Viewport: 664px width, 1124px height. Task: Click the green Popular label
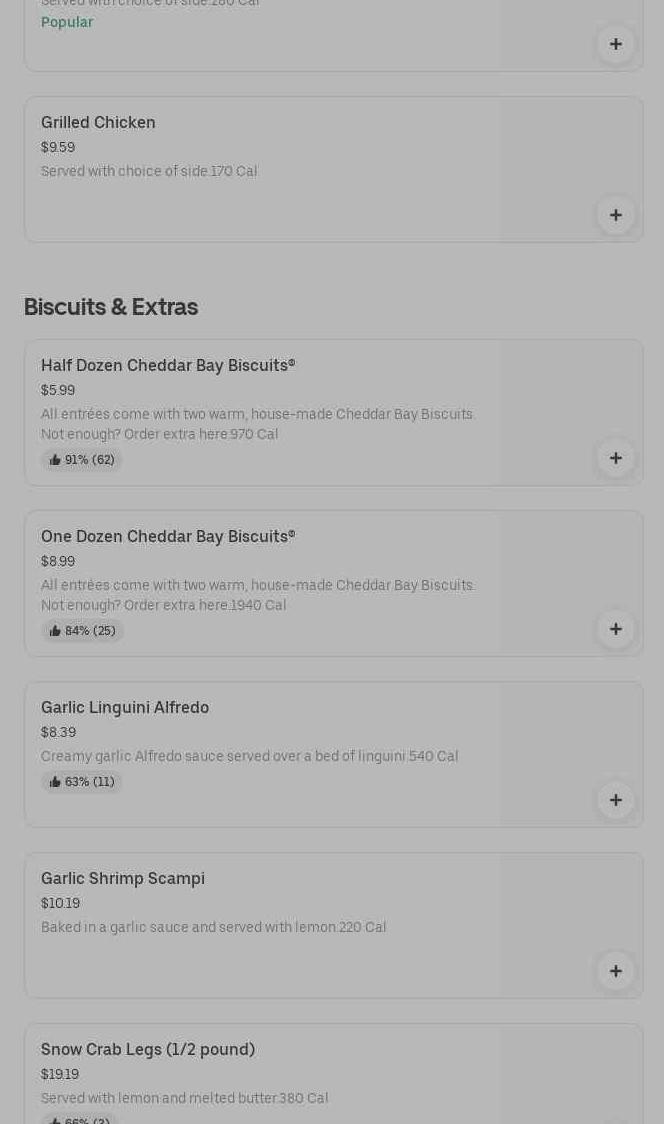click(x=67, y=22)
